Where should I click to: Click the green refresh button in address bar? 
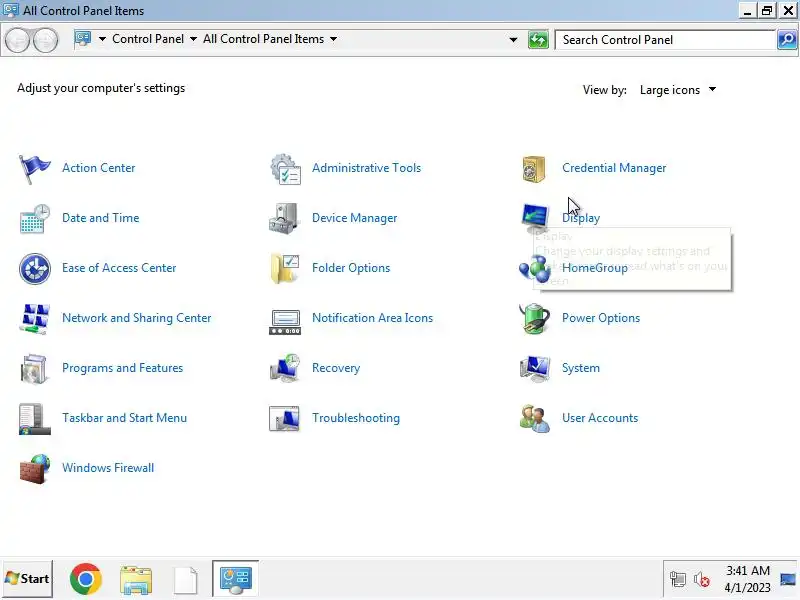tap(538, 39)
